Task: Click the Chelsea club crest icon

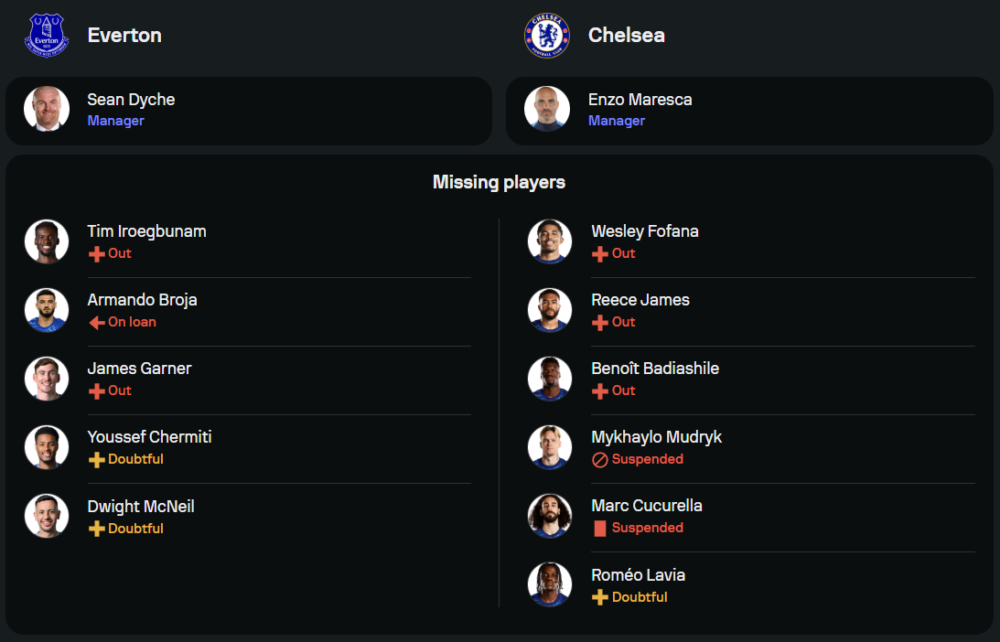Action: [x=547, y=35]
